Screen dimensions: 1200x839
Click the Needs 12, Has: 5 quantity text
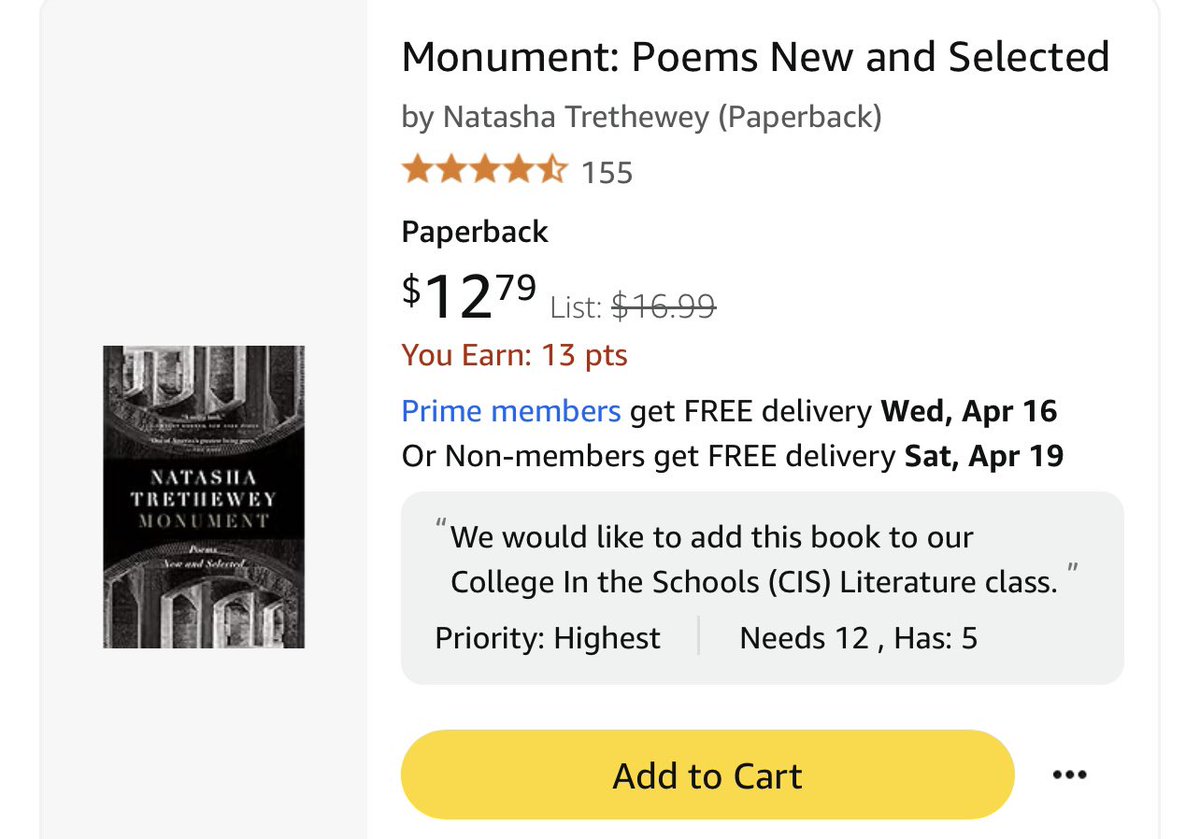(858, 638)
